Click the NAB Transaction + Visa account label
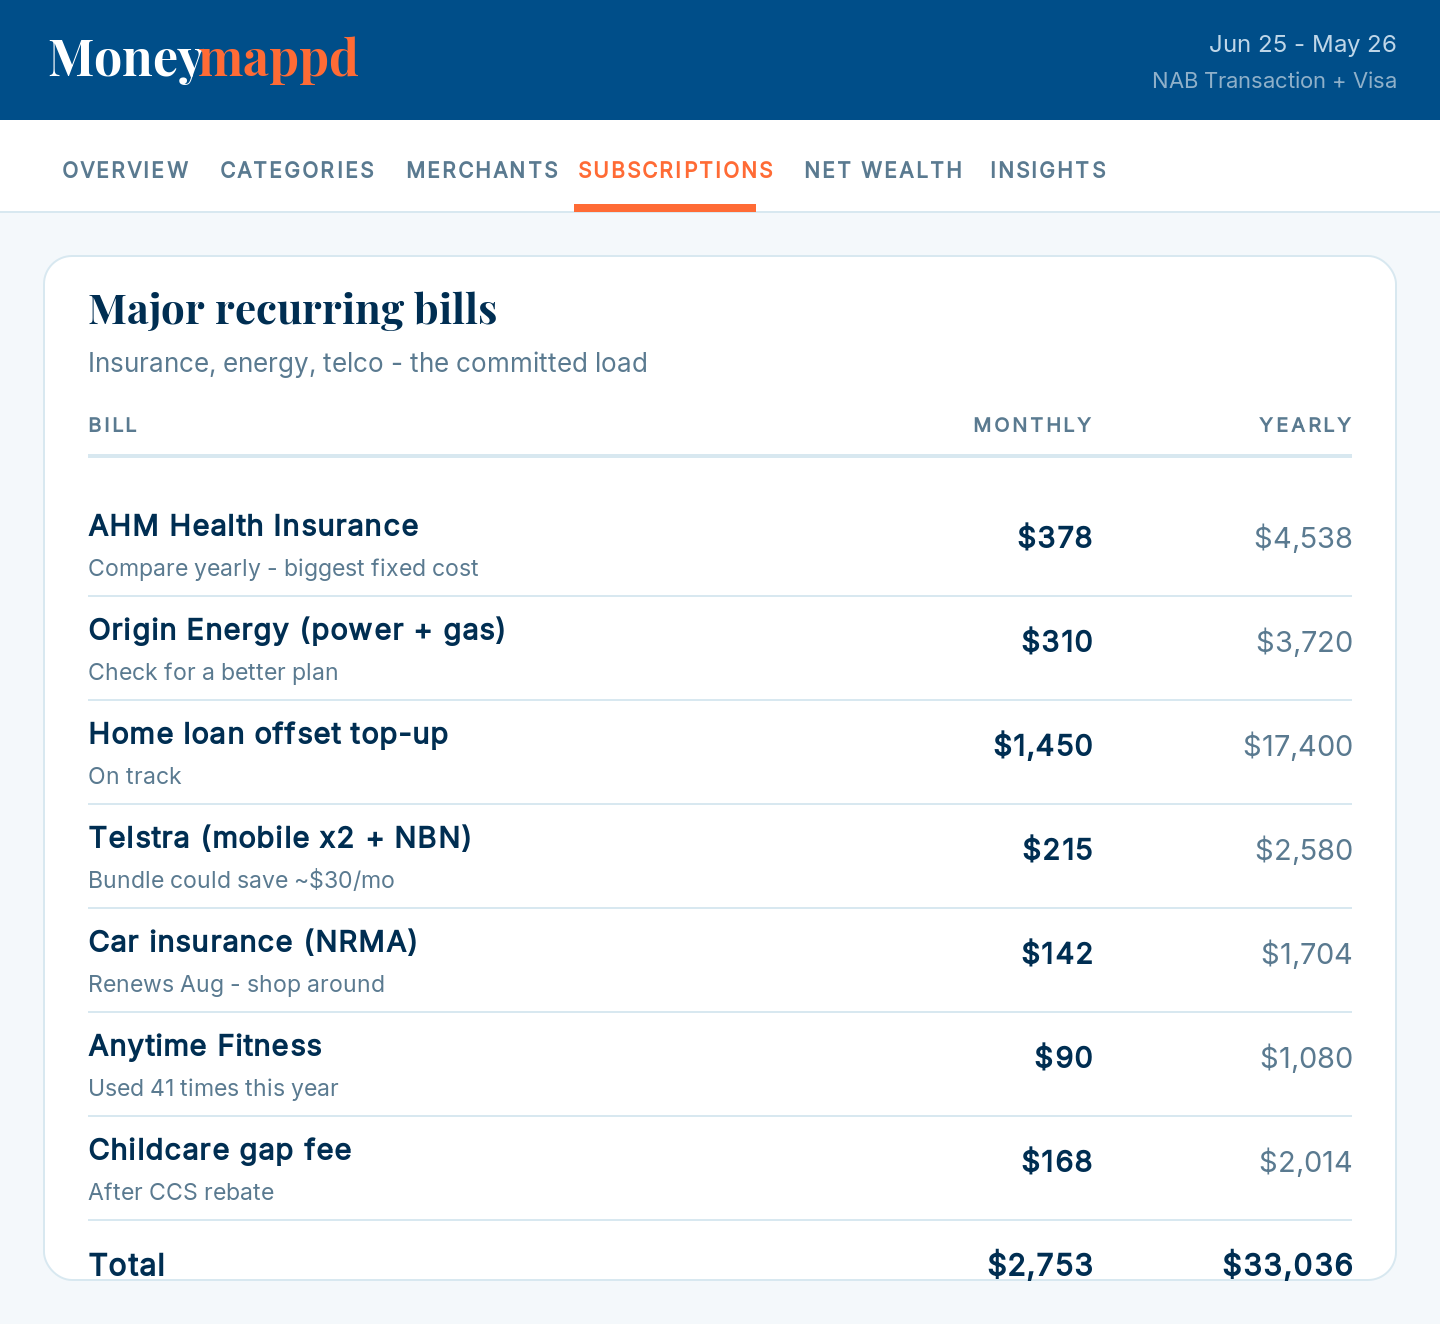This screenshot has width=1440, height=1324. [x=1274, y=81]
